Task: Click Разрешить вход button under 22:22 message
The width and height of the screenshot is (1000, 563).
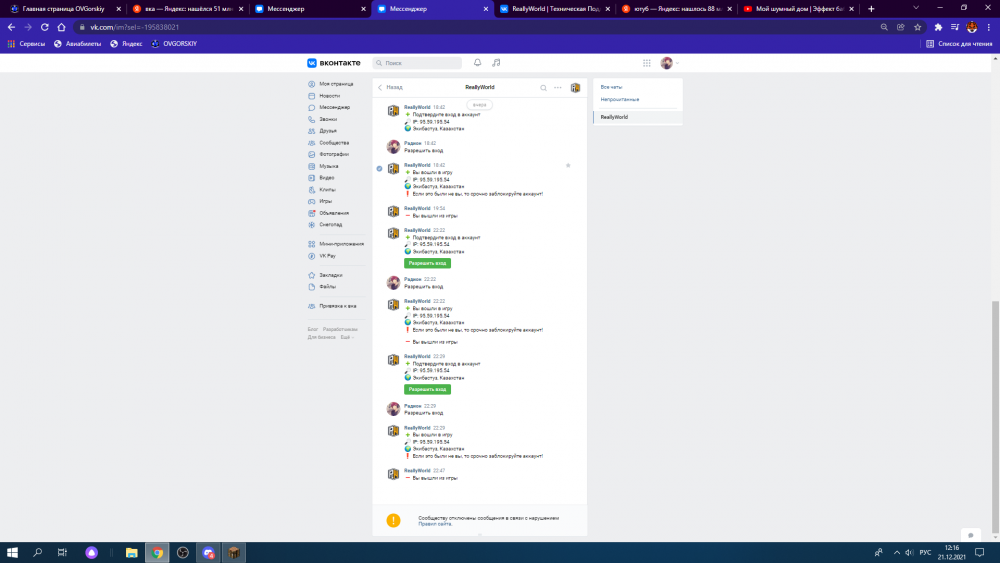Action: click(427, 263)
